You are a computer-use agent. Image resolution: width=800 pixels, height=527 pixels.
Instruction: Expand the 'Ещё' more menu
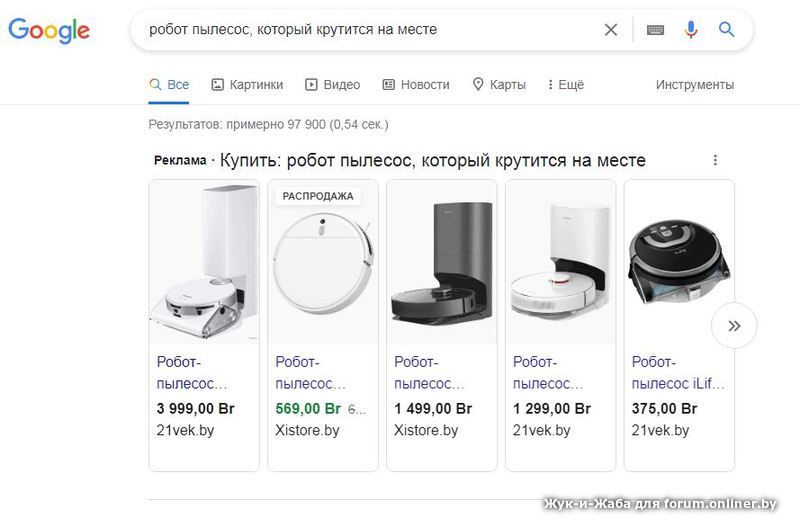[x=566, y=85]
